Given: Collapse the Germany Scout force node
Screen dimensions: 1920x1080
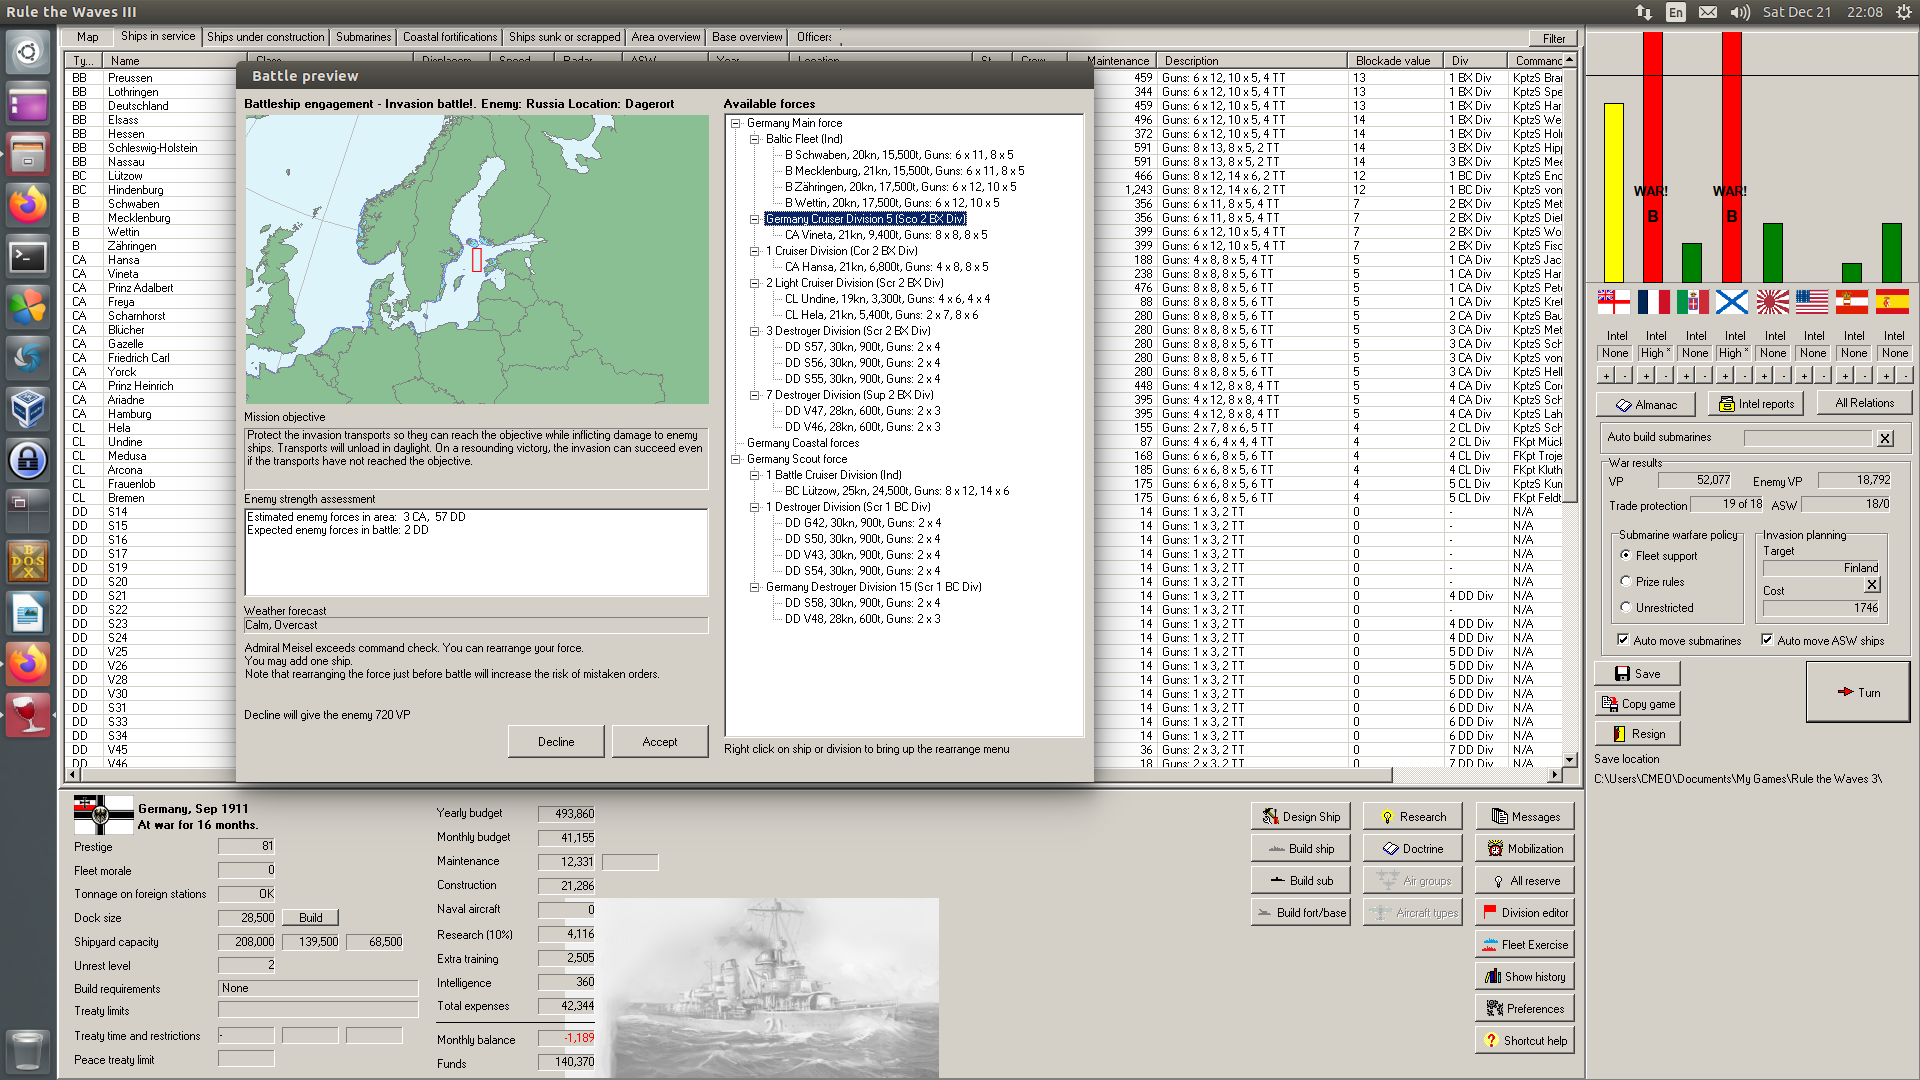Looking at the screenshot, I should point(736,460).
